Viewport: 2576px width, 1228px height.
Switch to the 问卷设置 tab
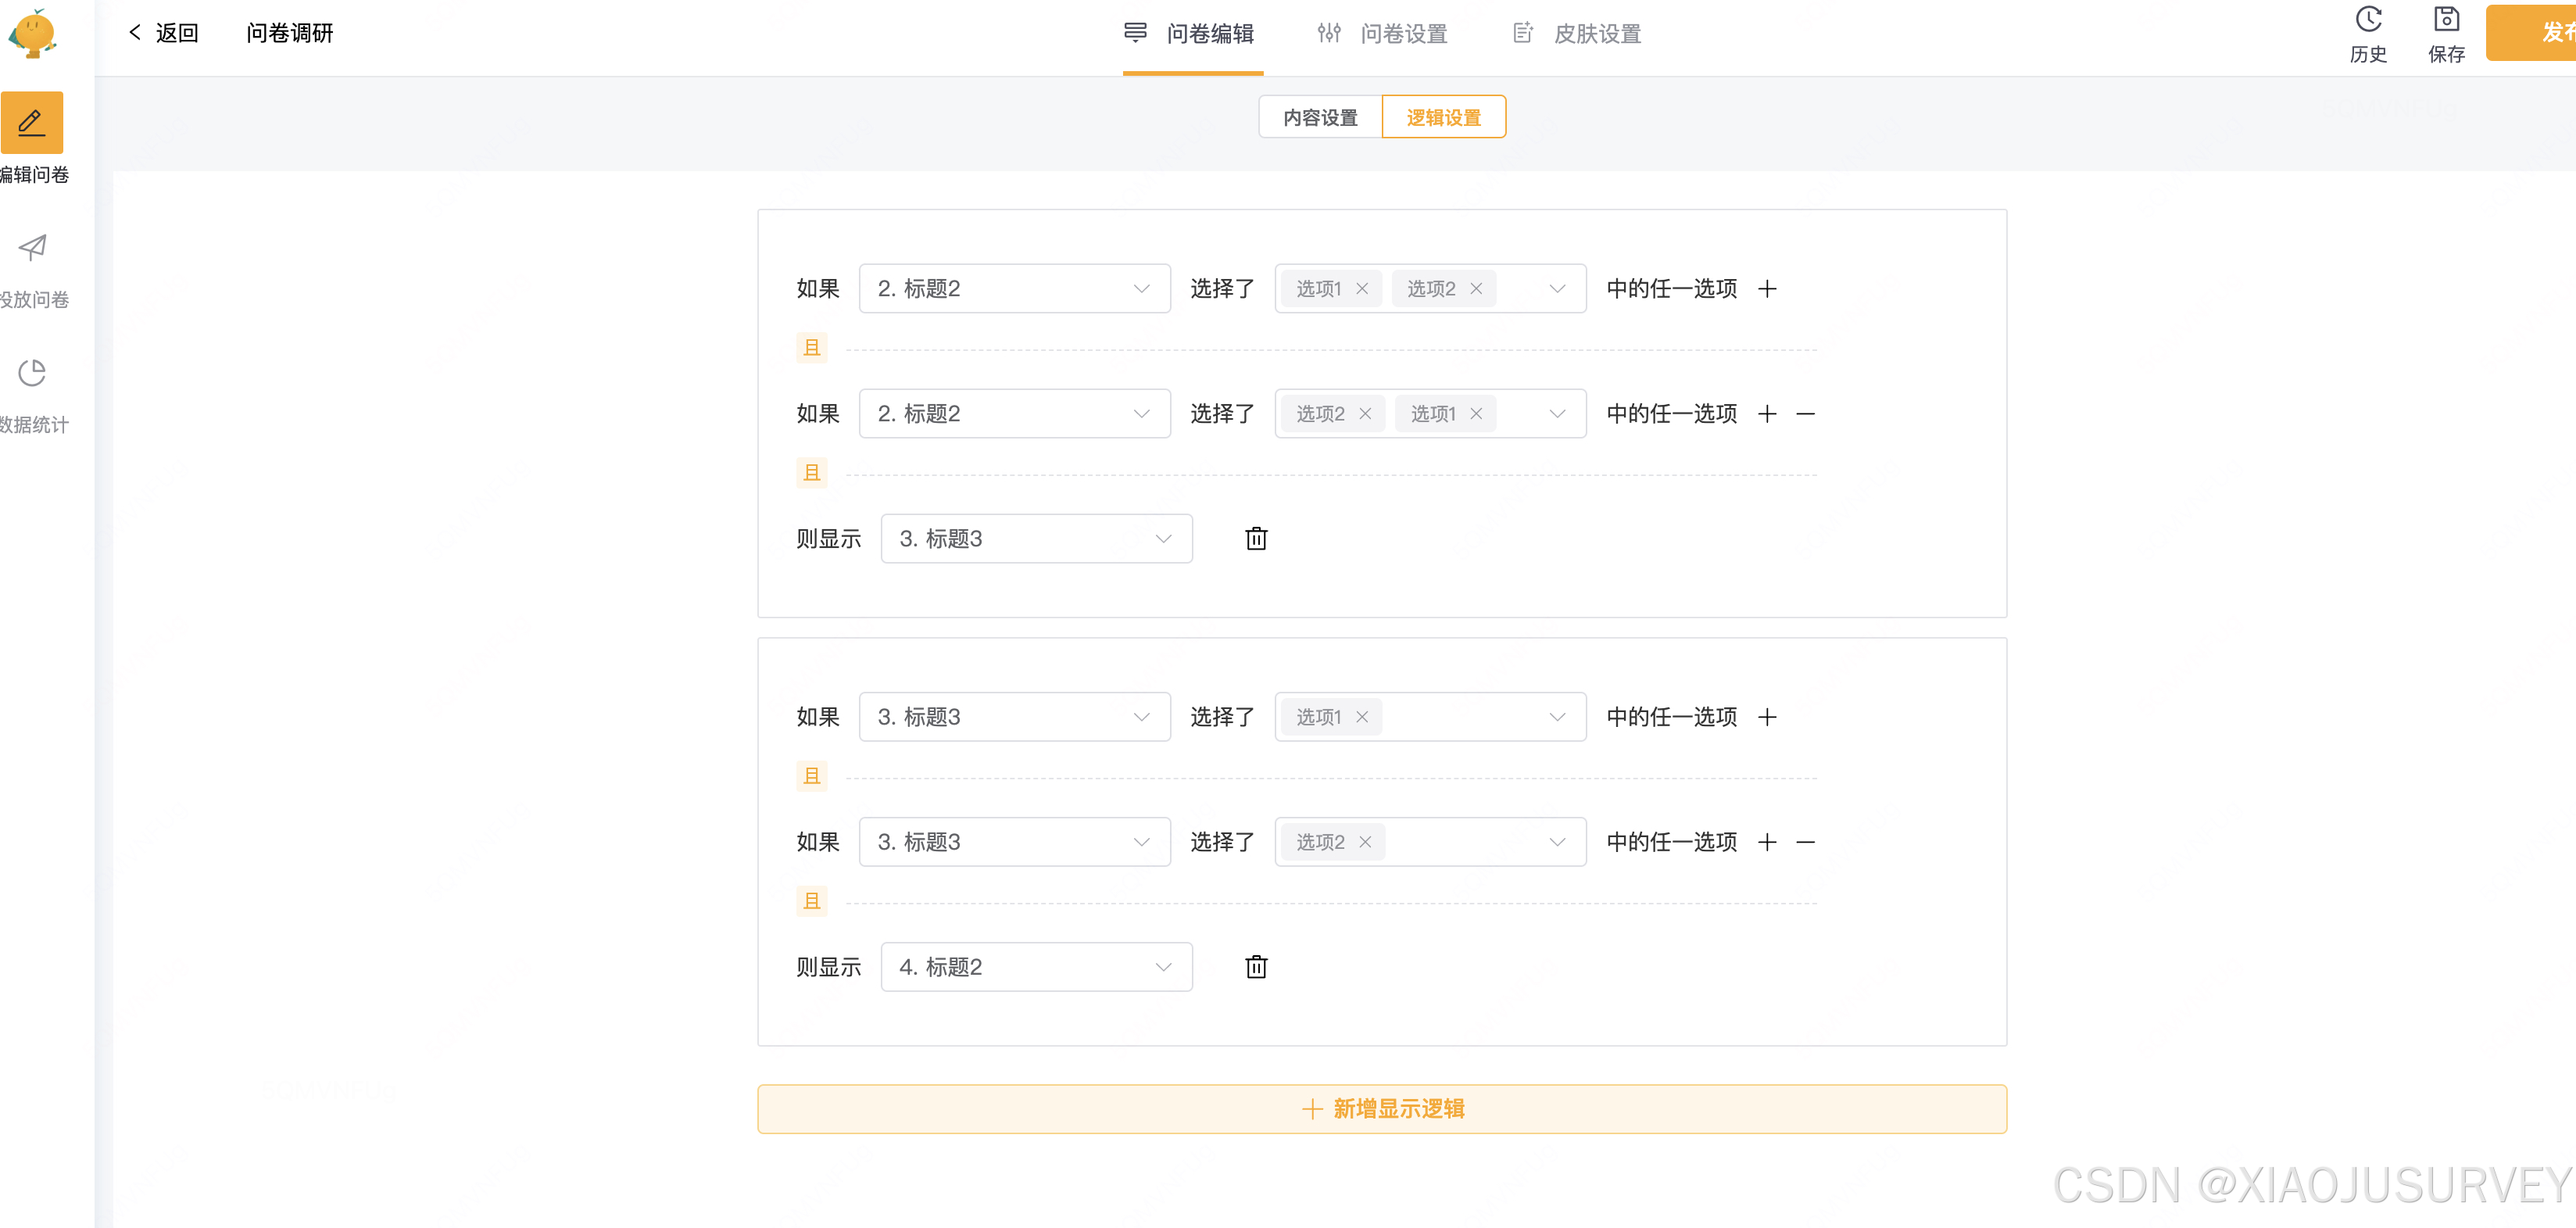(1382, 34)
